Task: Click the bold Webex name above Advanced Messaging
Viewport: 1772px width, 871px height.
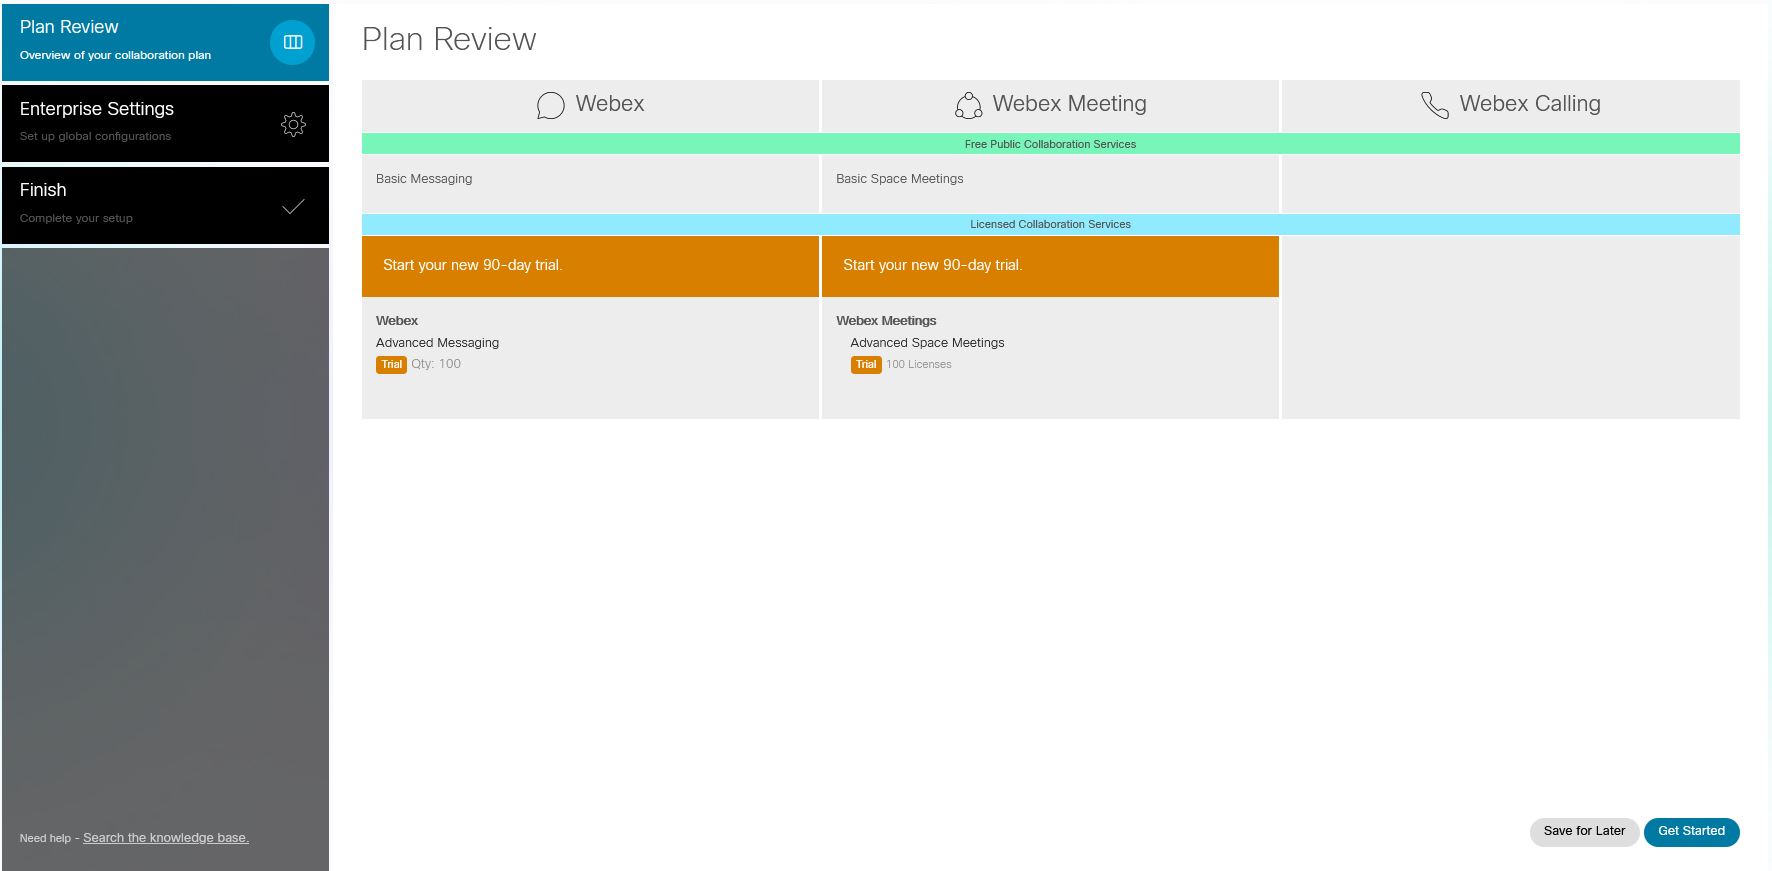Action: pyautogui.click(x=397, y=321)
